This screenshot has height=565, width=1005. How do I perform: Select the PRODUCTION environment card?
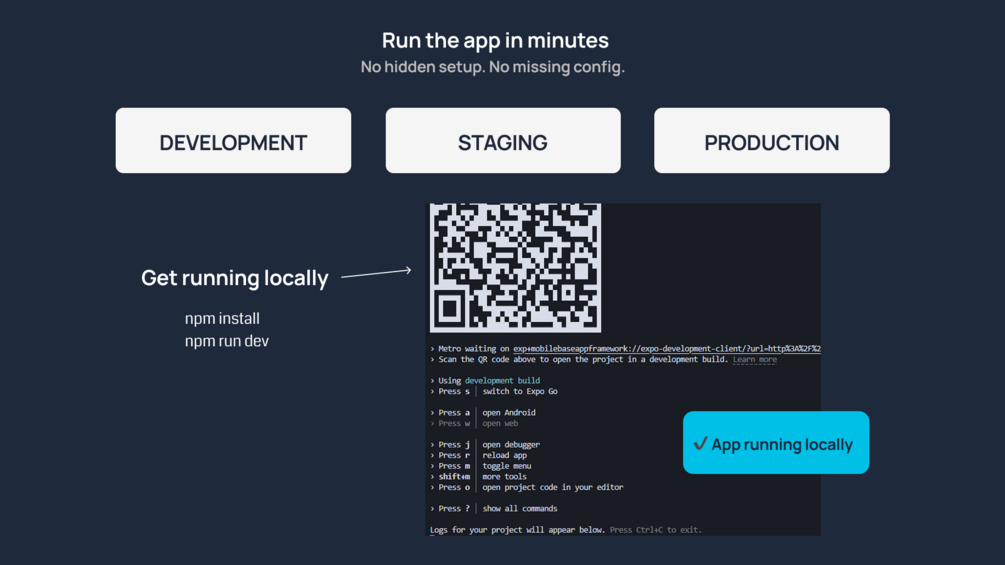(772, 140)
